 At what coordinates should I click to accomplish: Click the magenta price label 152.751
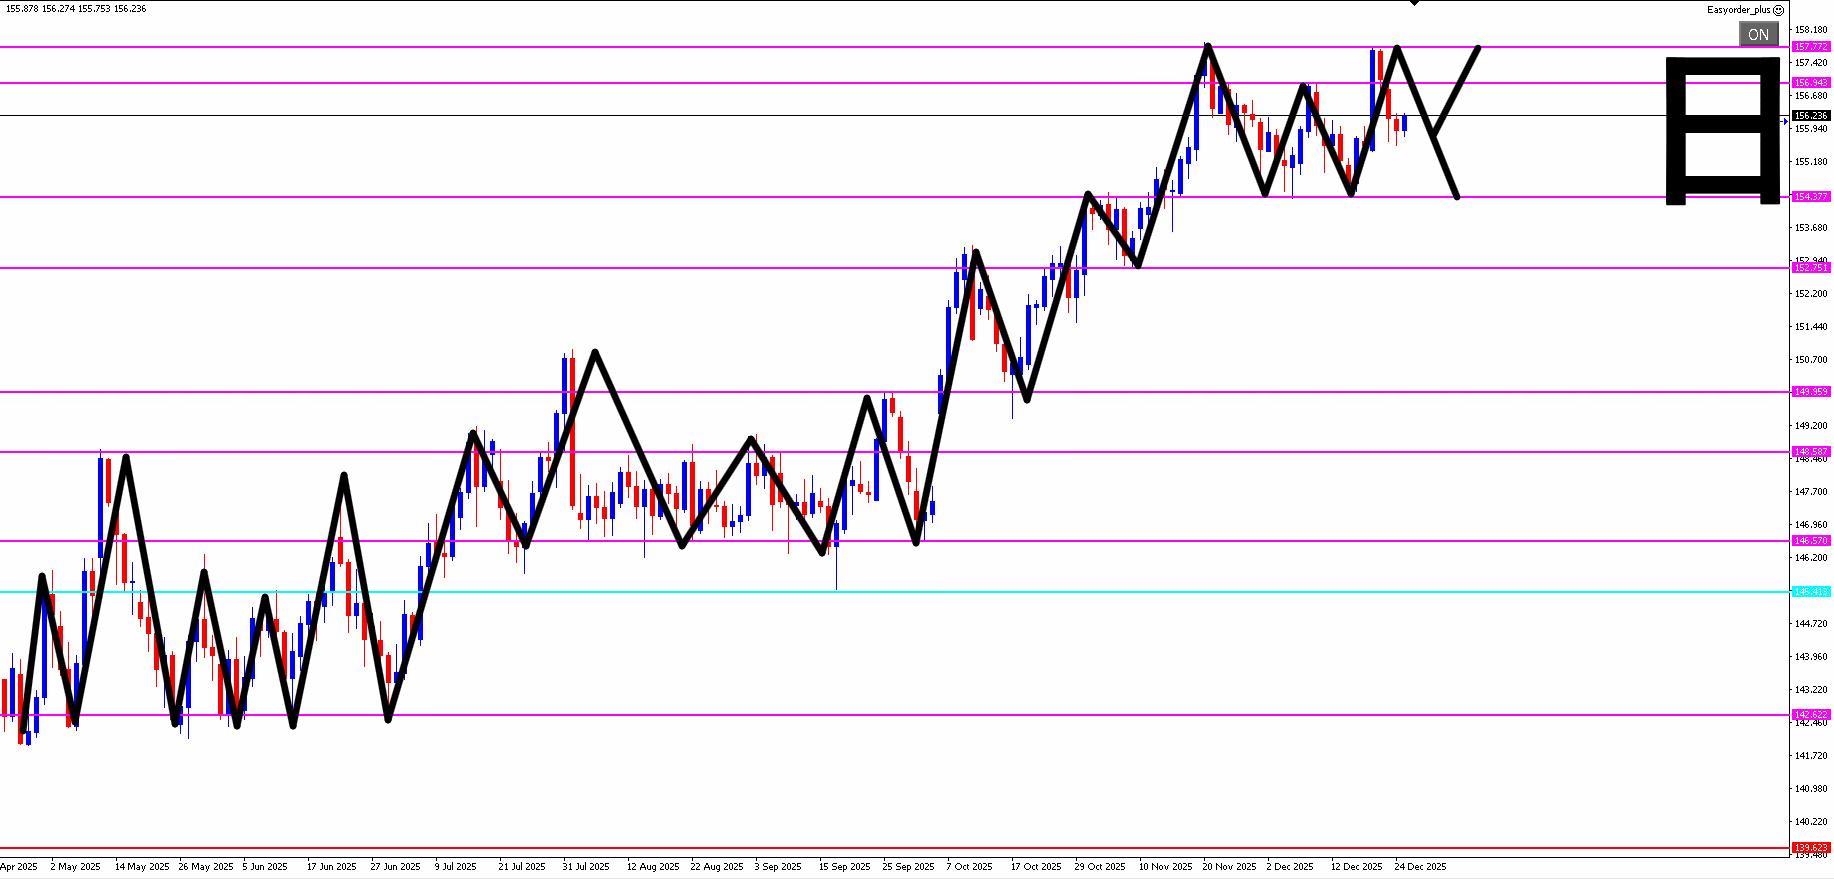(x=1811, y=268)
